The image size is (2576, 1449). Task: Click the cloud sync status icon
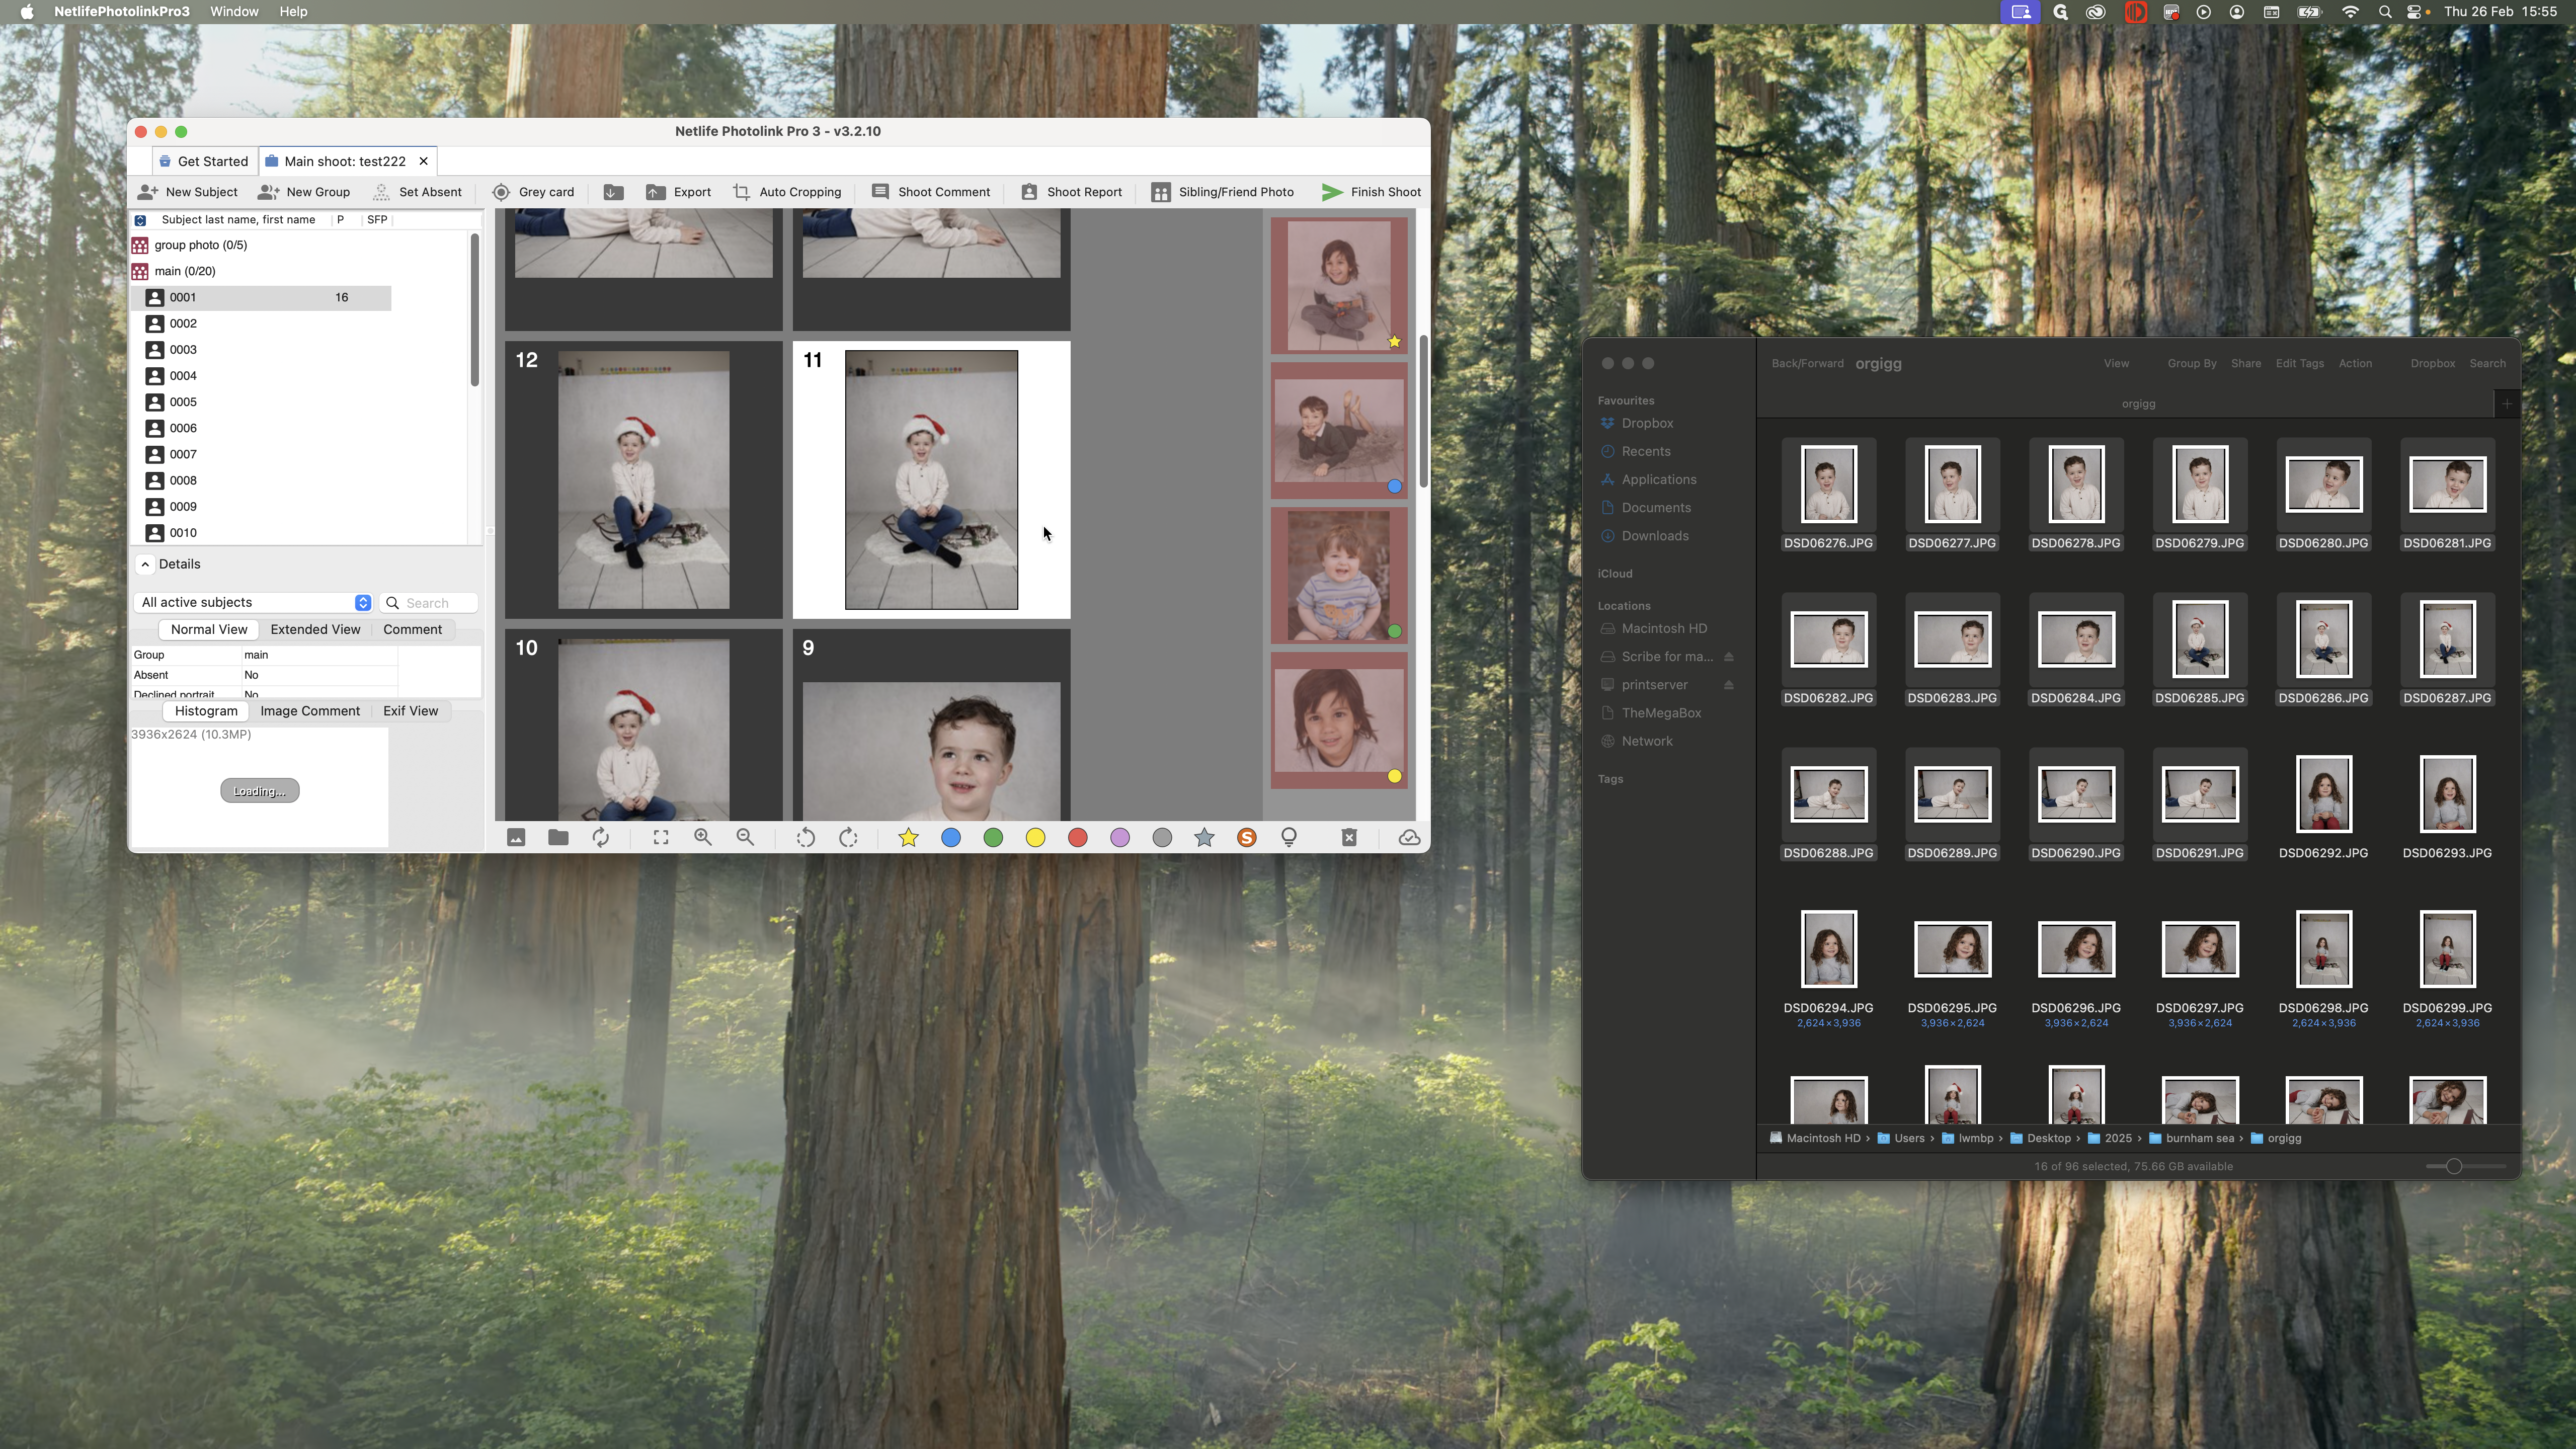coord(1409,838)
